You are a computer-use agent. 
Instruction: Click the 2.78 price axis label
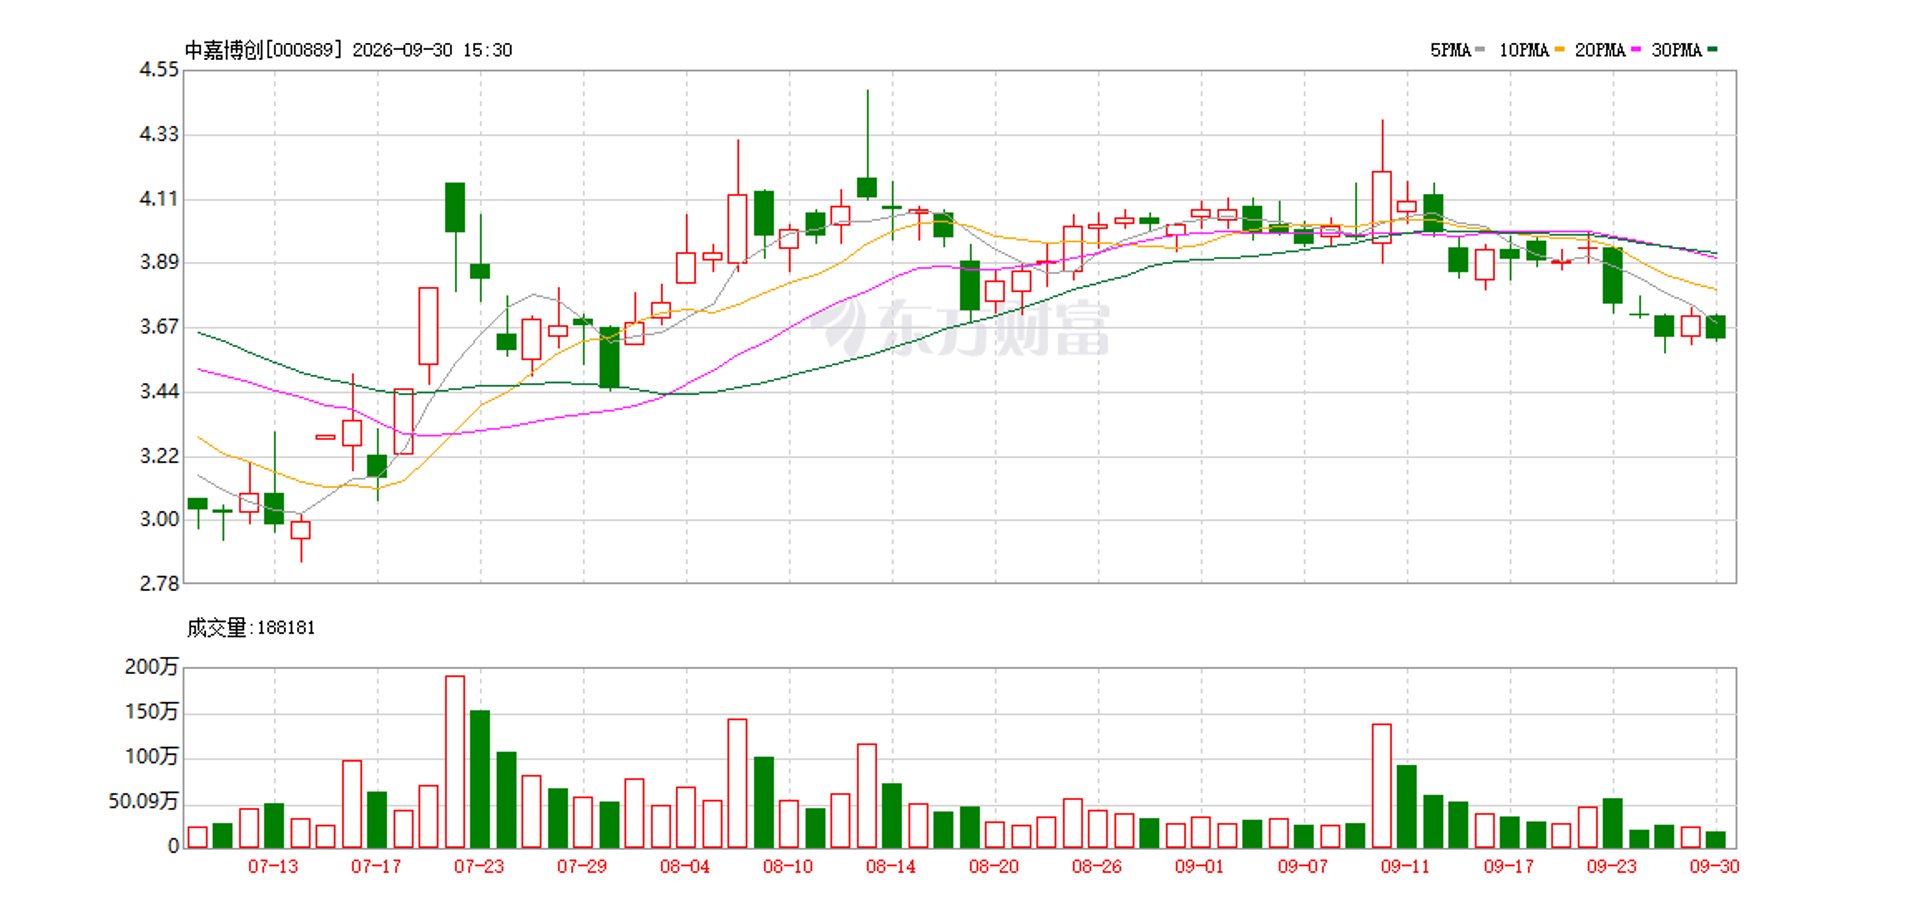pyautogui.click(x=159, y=584)
